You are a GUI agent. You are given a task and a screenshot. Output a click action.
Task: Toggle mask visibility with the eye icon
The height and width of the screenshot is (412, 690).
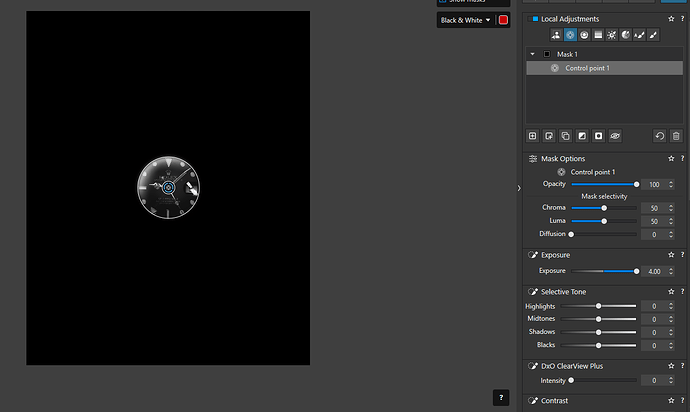615,135
